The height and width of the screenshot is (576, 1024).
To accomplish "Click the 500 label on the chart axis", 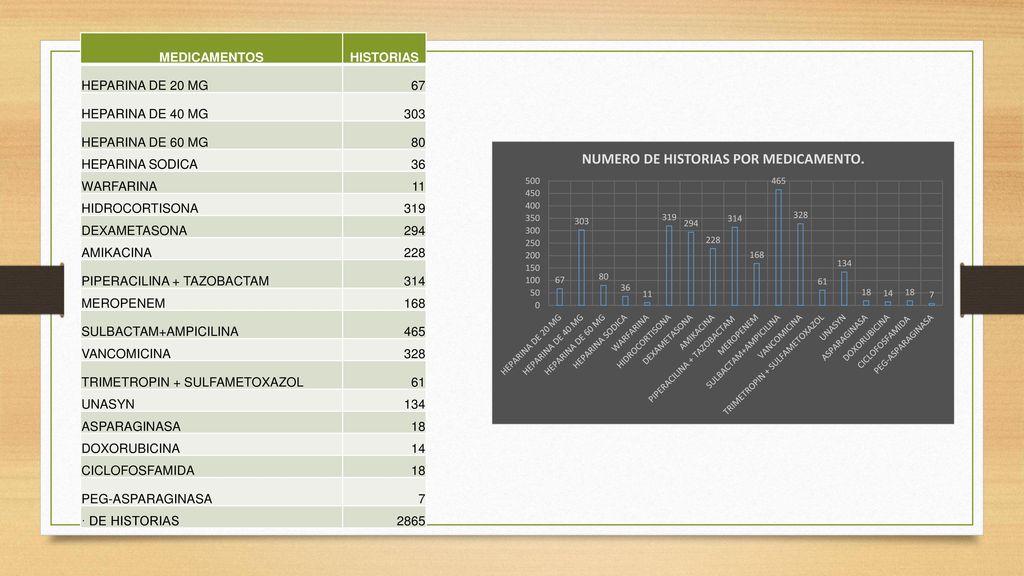I will pyautogui.click(x=532, y=181).
